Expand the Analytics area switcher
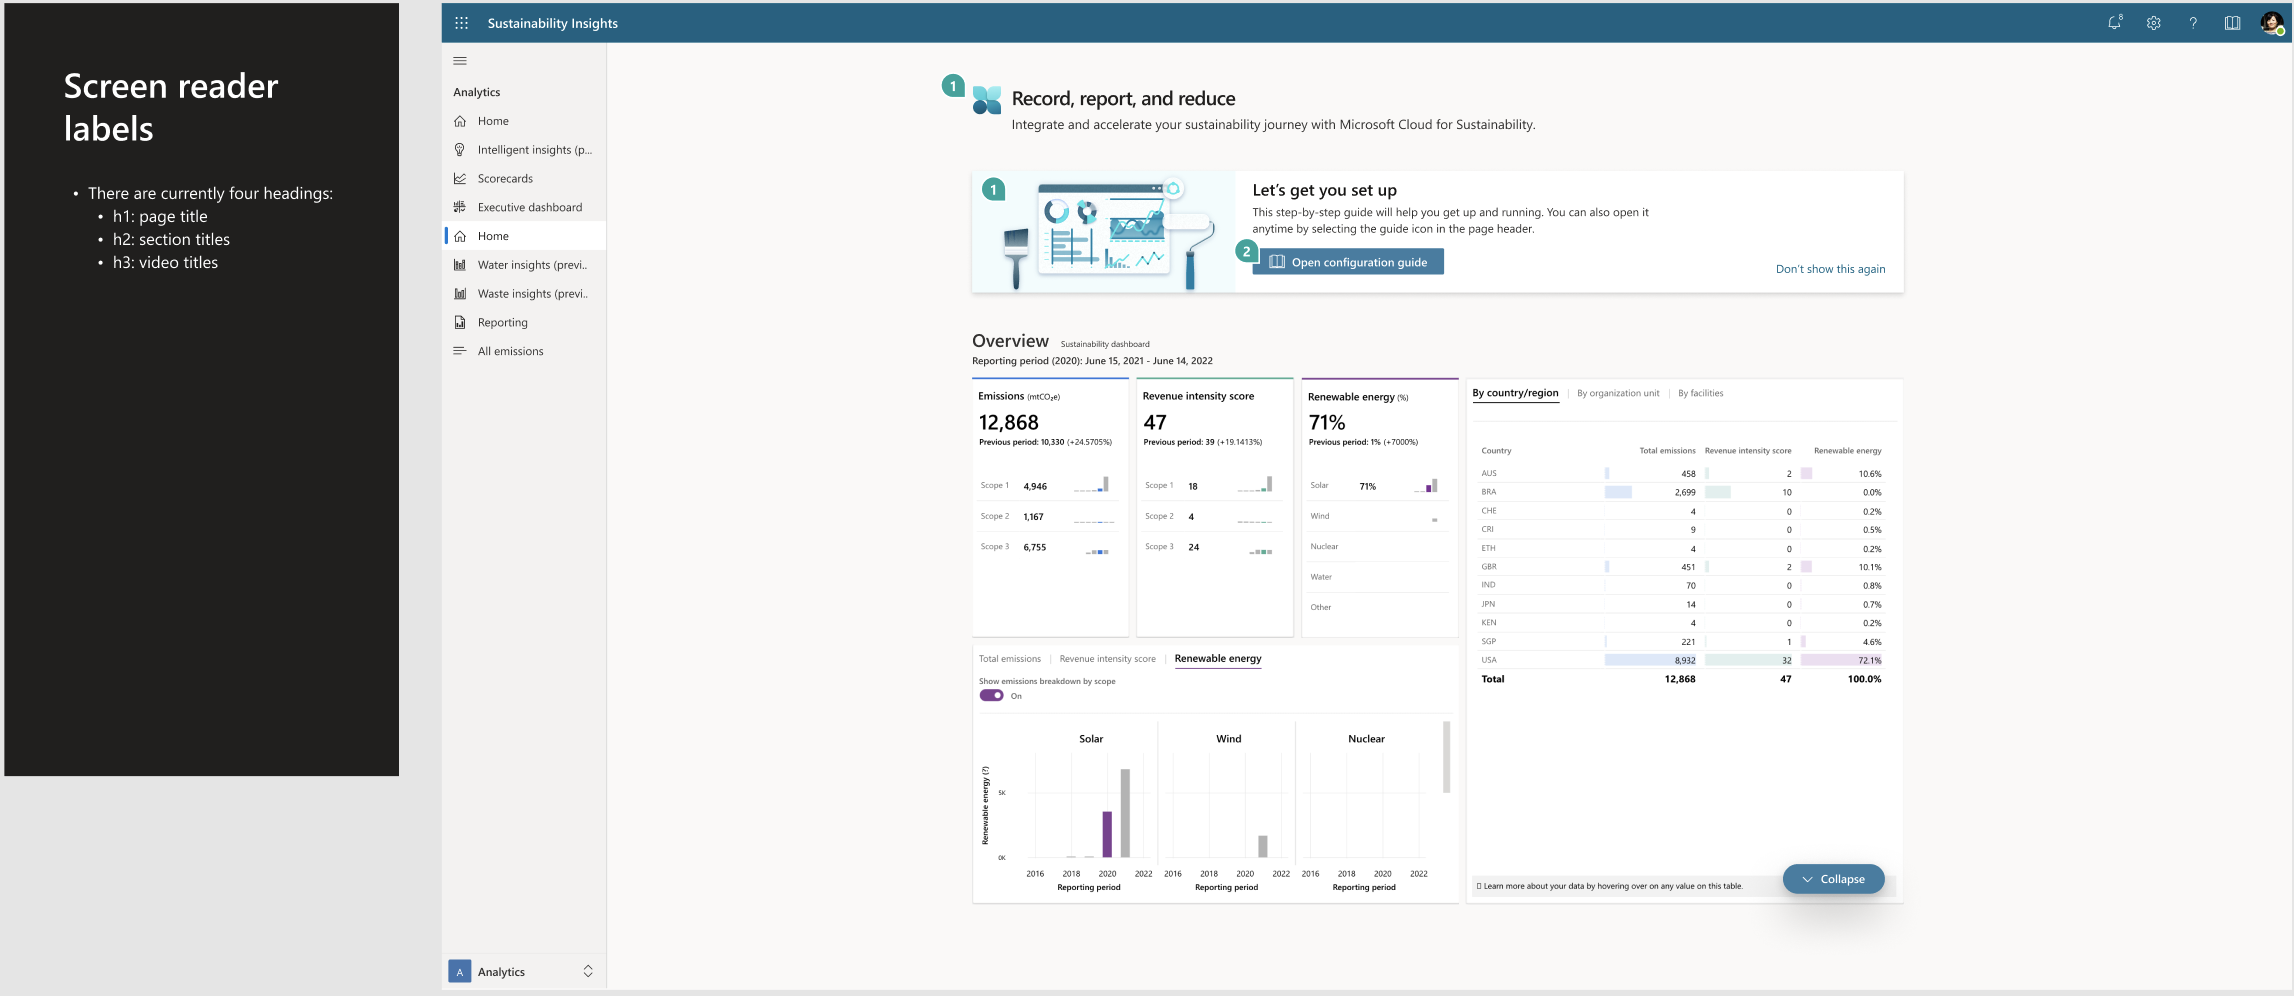Viewport: 2294px width, 996px height. [588, 972]
